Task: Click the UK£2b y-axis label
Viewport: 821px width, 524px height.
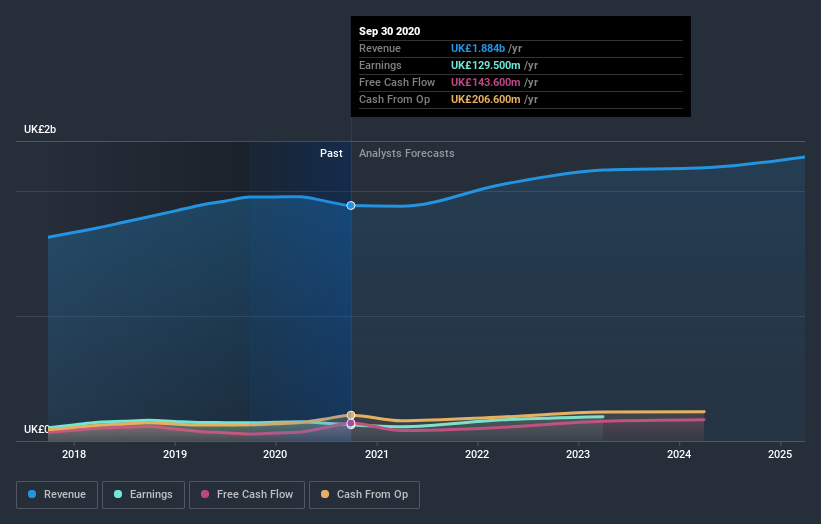Action: (40, 129)
